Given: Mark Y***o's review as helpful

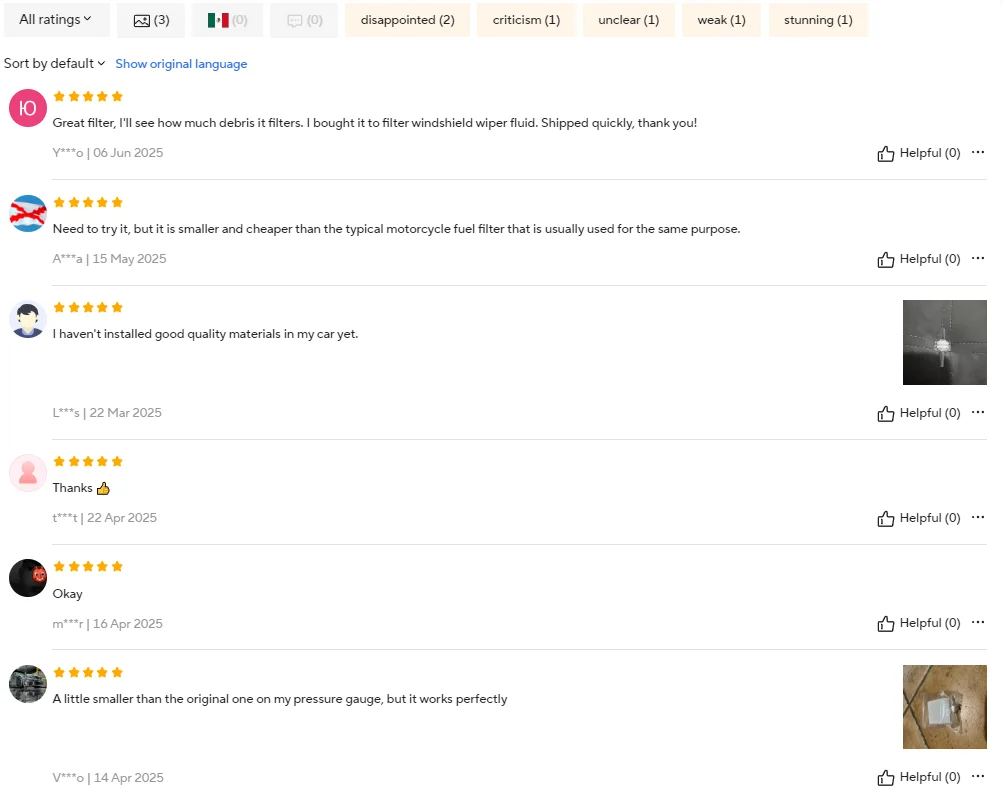Looking at the screenshot, I should click(x=918, y=153).
